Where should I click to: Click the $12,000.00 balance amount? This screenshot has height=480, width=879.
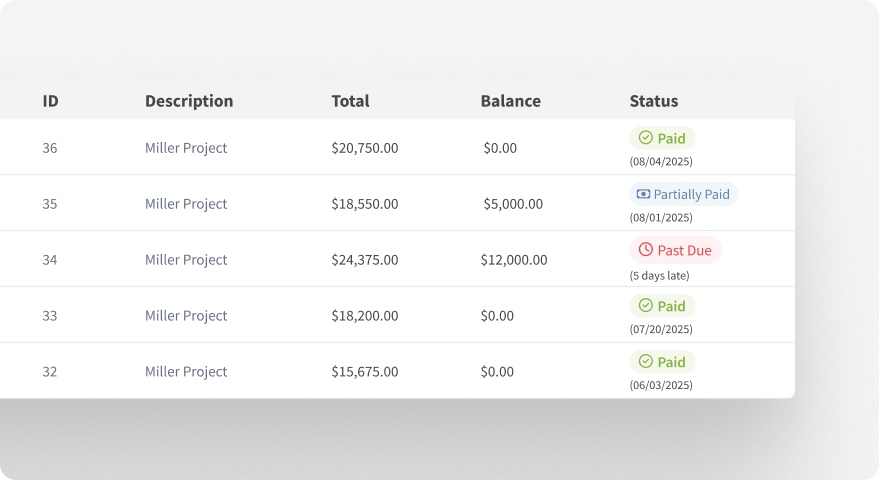pyautogui.click(x=514, y=260)
